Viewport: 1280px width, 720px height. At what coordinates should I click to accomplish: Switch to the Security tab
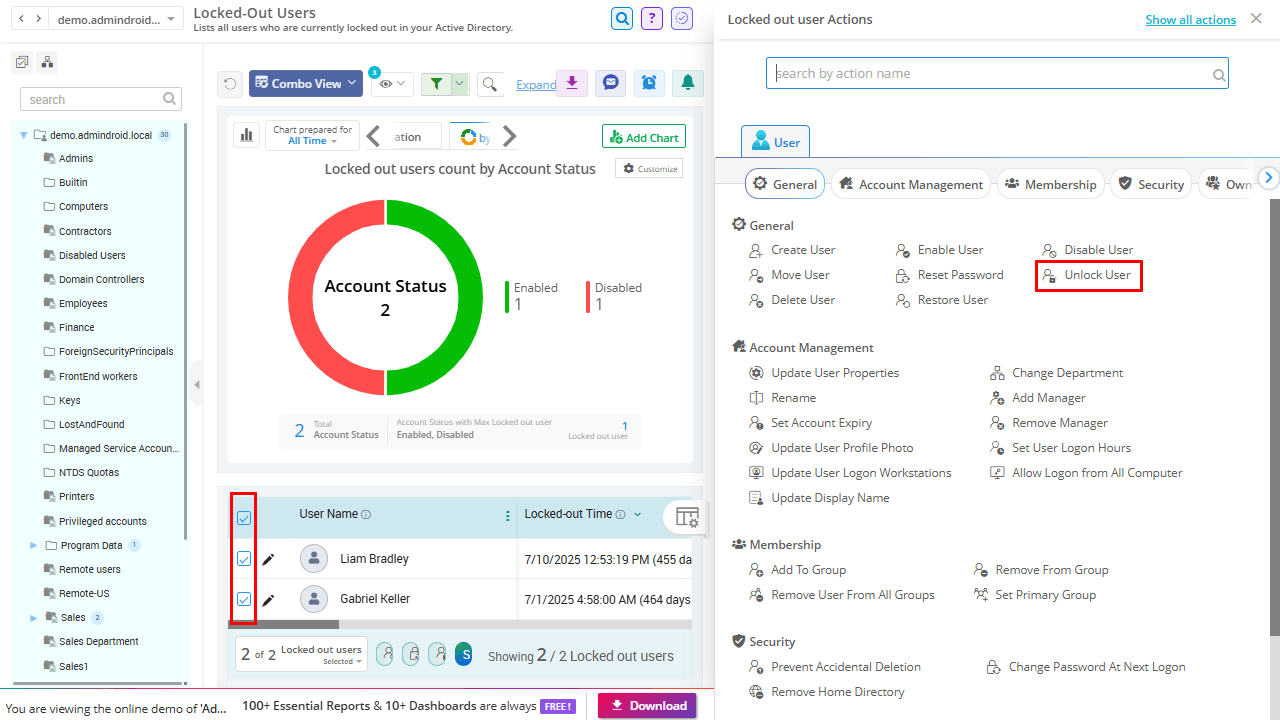tap(1150, 184)
